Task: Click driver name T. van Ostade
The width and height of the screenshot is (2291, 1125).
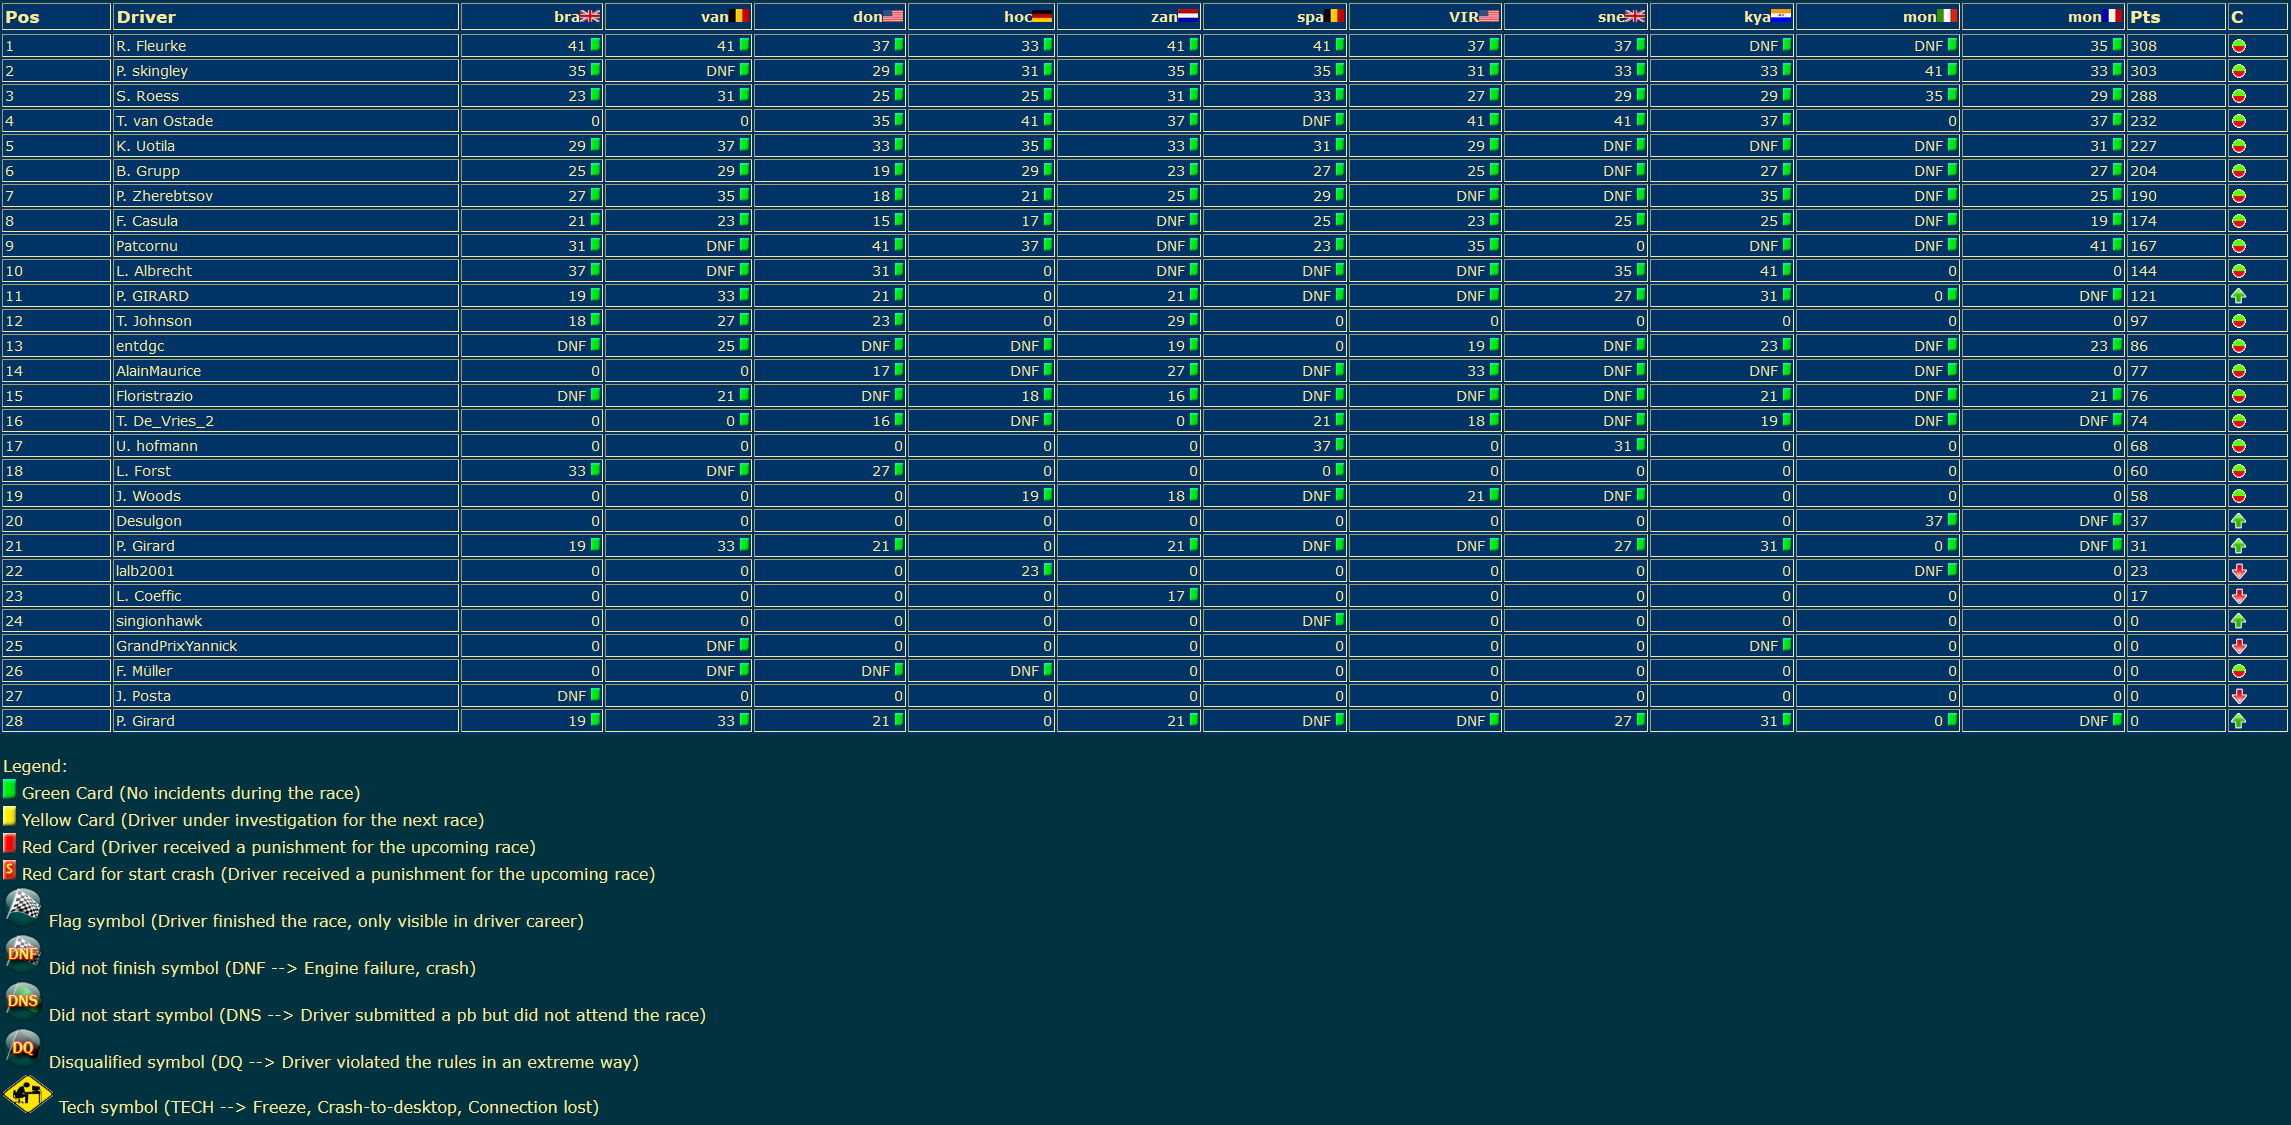Action: coord(164,121)
